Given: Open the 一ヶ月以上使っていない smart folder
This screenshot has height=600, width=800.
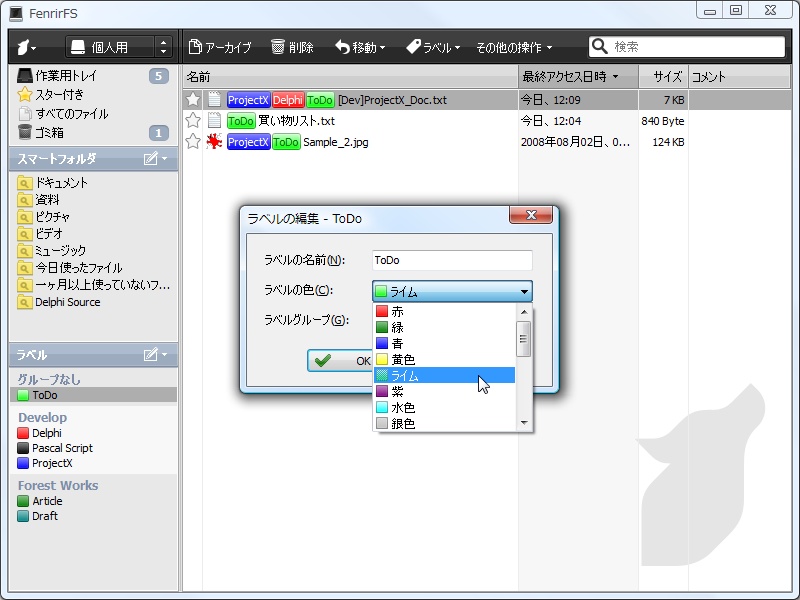Looking at the screenshot, I should pyautogui.click(x=93, y=285).
